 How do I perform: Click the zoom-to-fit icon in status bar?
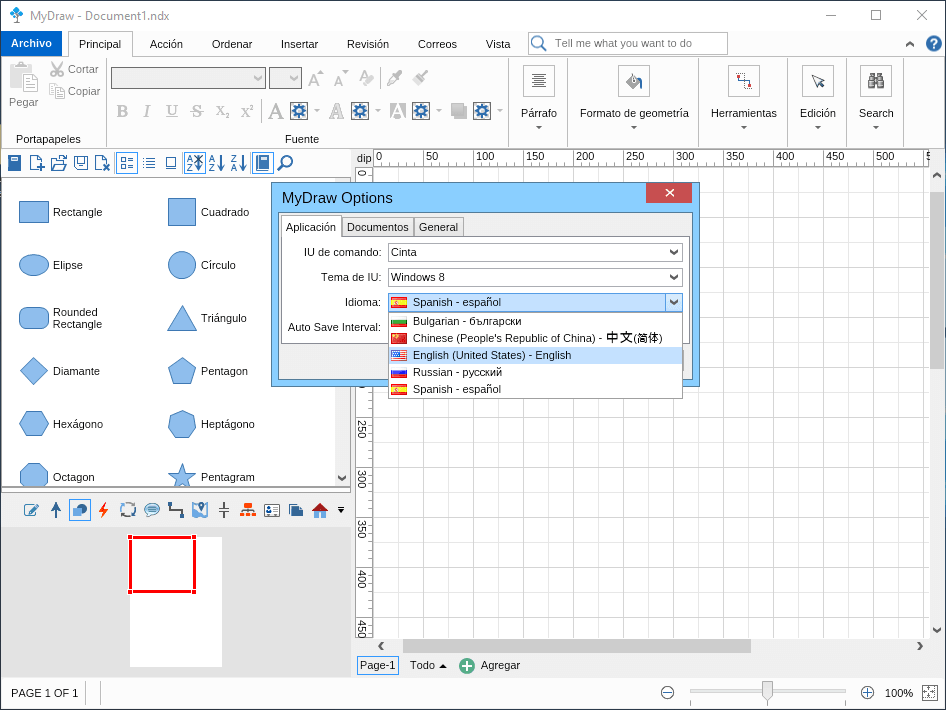click(x=929, y=693)
